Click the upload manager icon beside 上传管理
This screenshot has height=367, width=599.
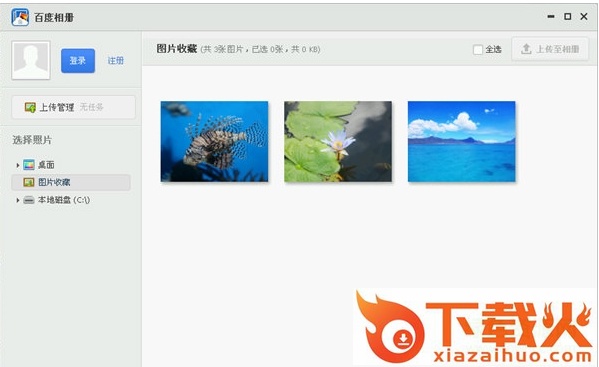tap(30, 107)
